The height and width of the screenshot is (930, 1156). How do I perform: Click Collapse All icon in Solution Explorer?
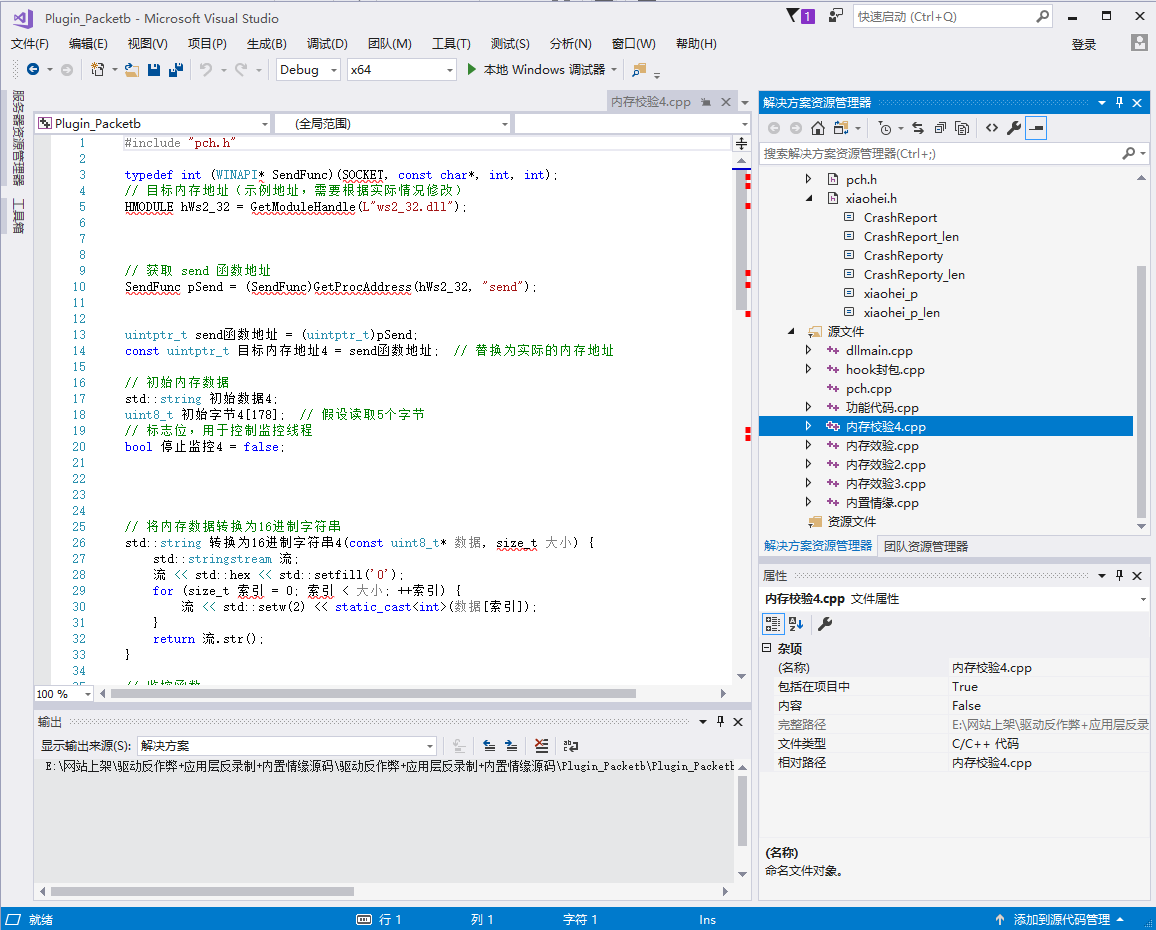click(940, 128)
